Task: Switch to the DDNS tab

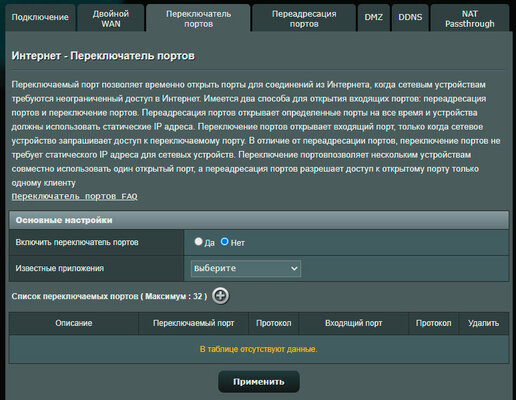Action: [x=410, y=18]
